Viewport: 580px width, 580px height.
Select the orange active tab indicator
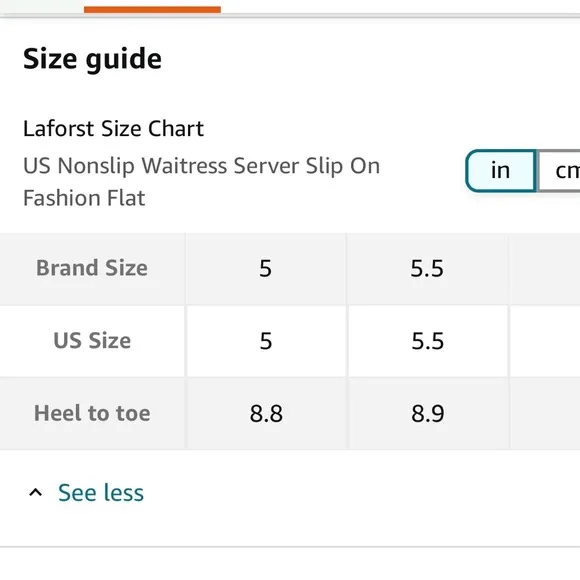[x=152, y=10]
